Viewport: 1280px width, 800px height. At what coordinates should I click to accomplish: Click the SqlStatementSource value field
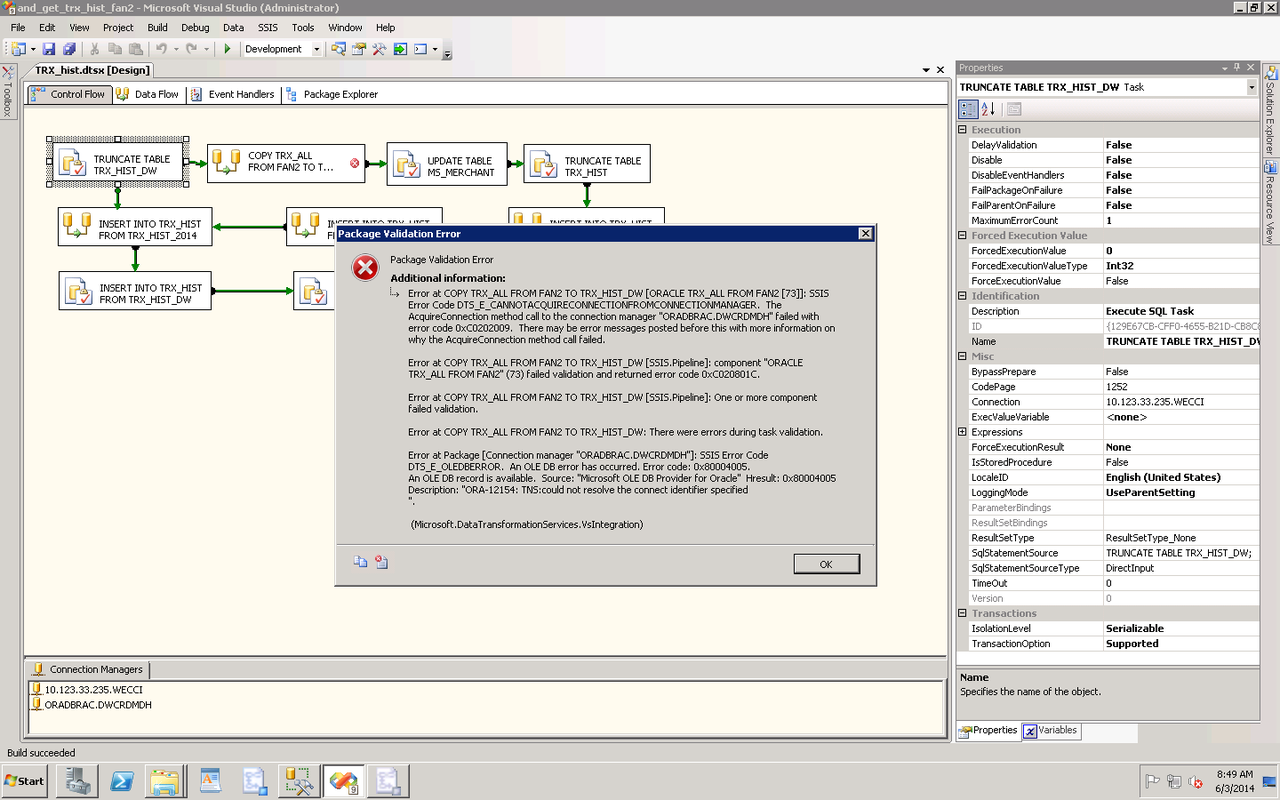[1181, 553]
